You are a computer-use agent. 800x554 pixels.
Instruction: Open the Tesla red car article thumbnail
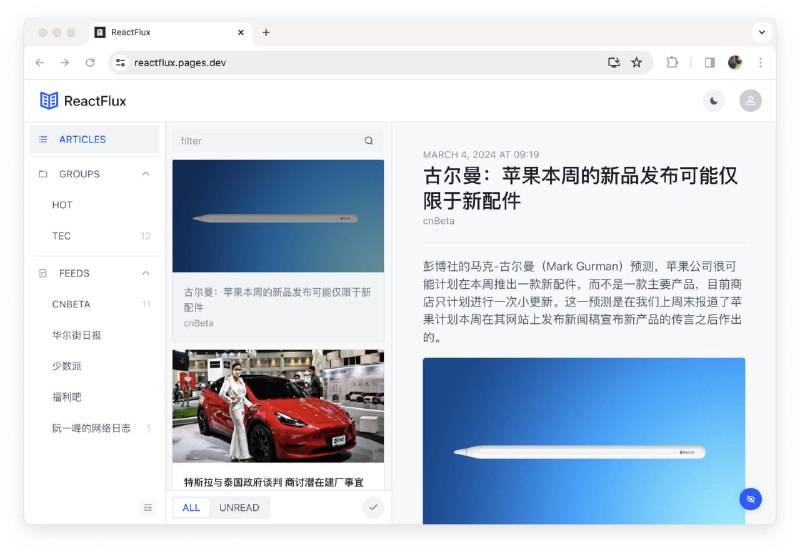click(x=277, y=405)
